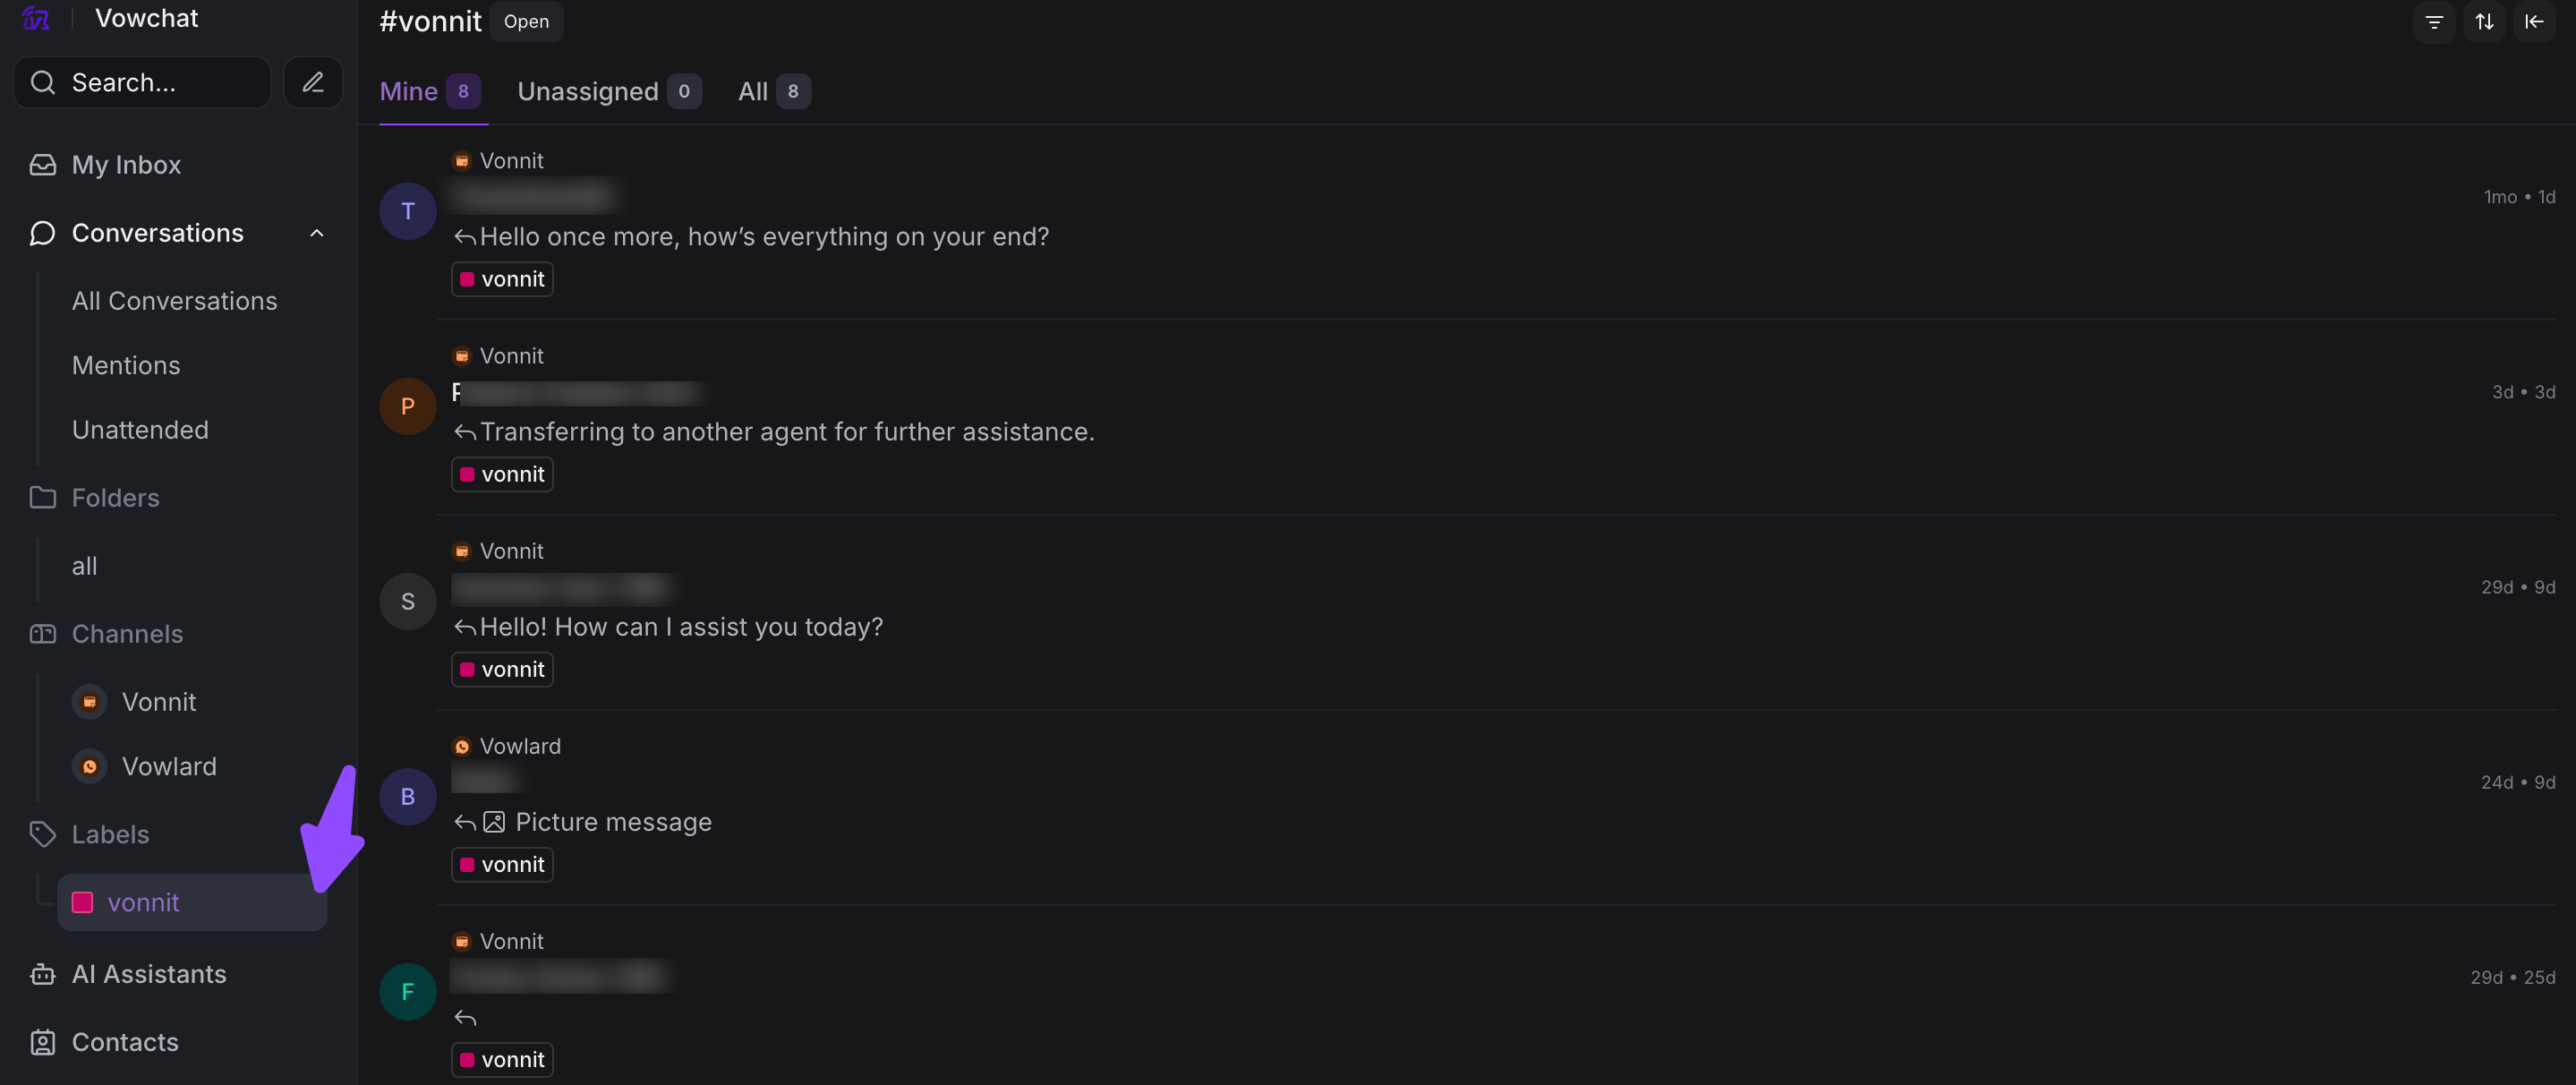Viewport: 2576px width, 1085px height.
Task: Collapse the Conversations section chevron
Action: 317,233
